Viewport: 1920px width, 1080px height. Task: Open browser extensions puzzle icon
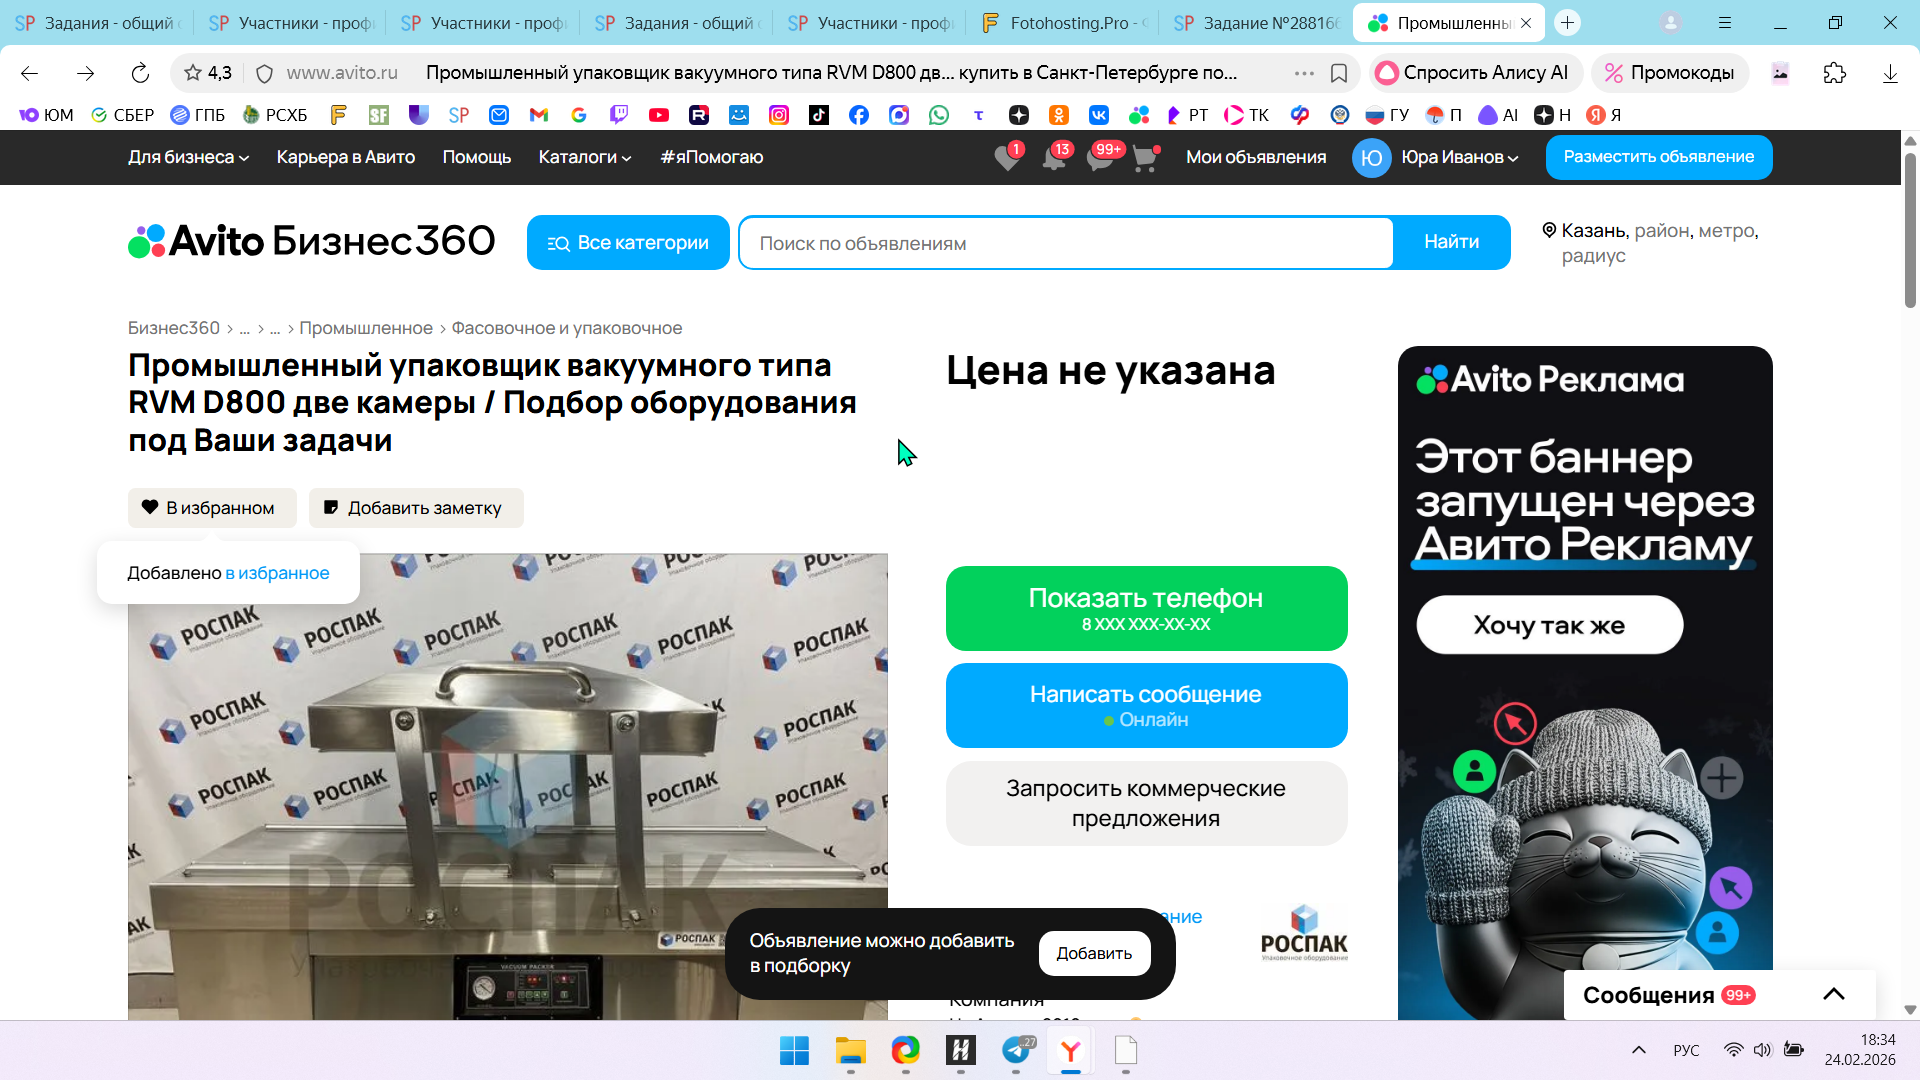click(x=1834, y=73)
